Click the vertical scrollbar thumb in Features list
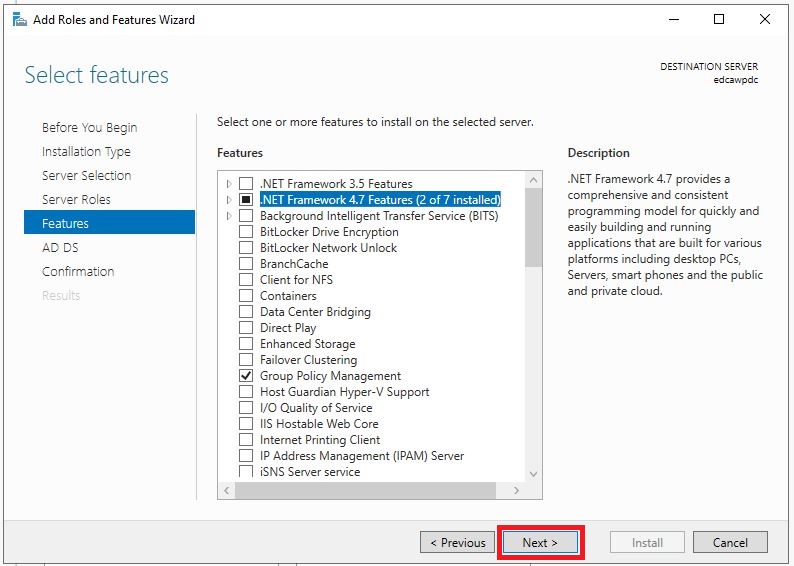 point(533,227)
